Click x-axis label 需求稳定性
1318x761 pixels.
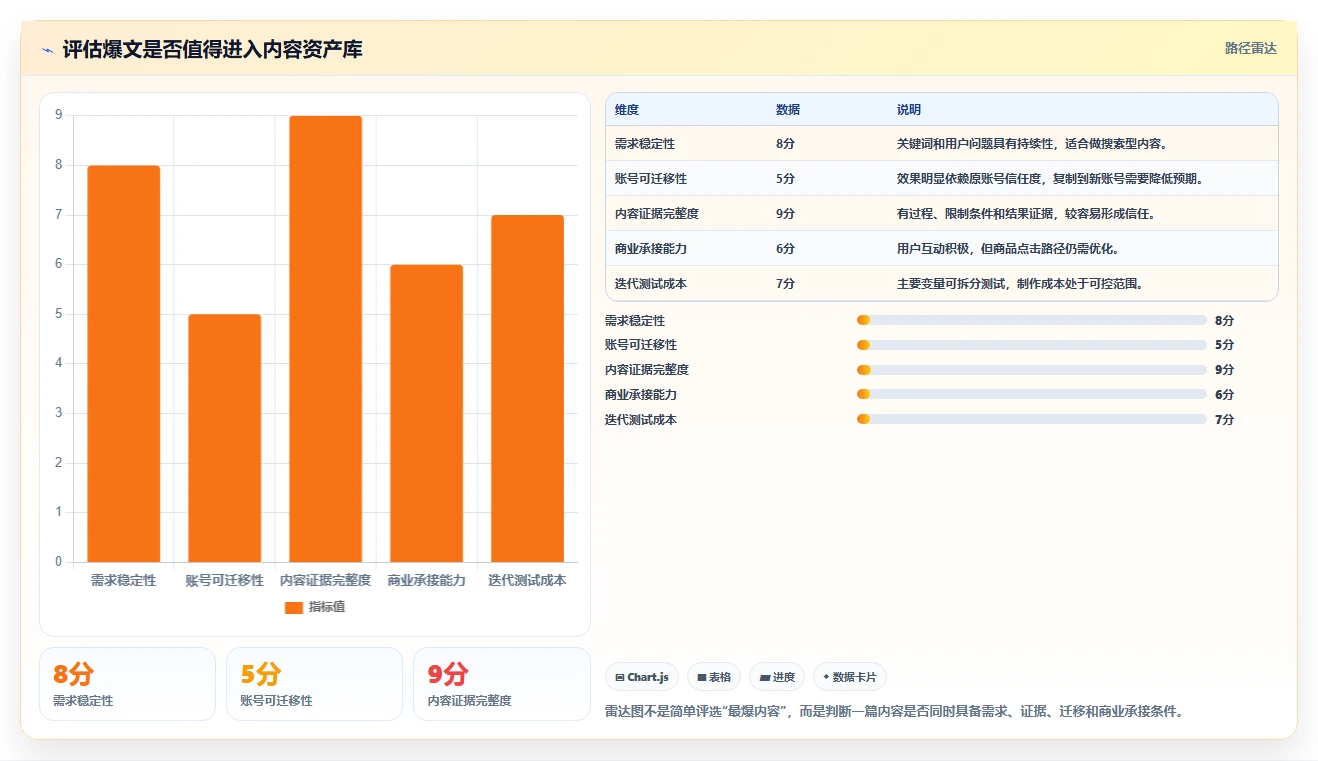124,580
